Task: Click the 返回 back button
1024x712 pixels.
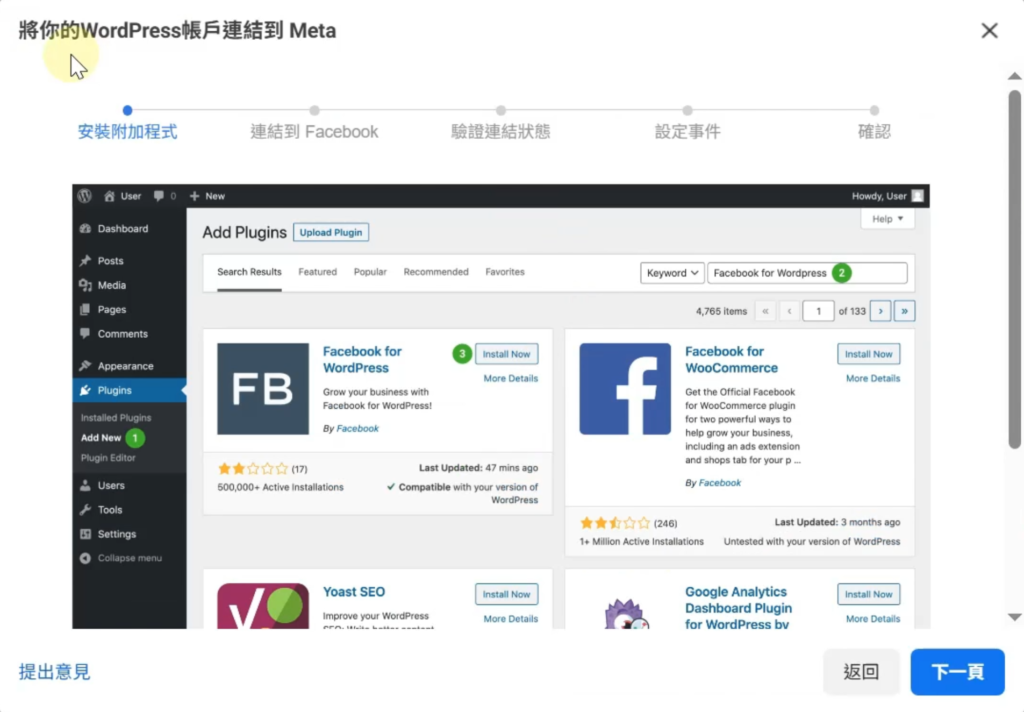Action: click(x=861, y=672)
